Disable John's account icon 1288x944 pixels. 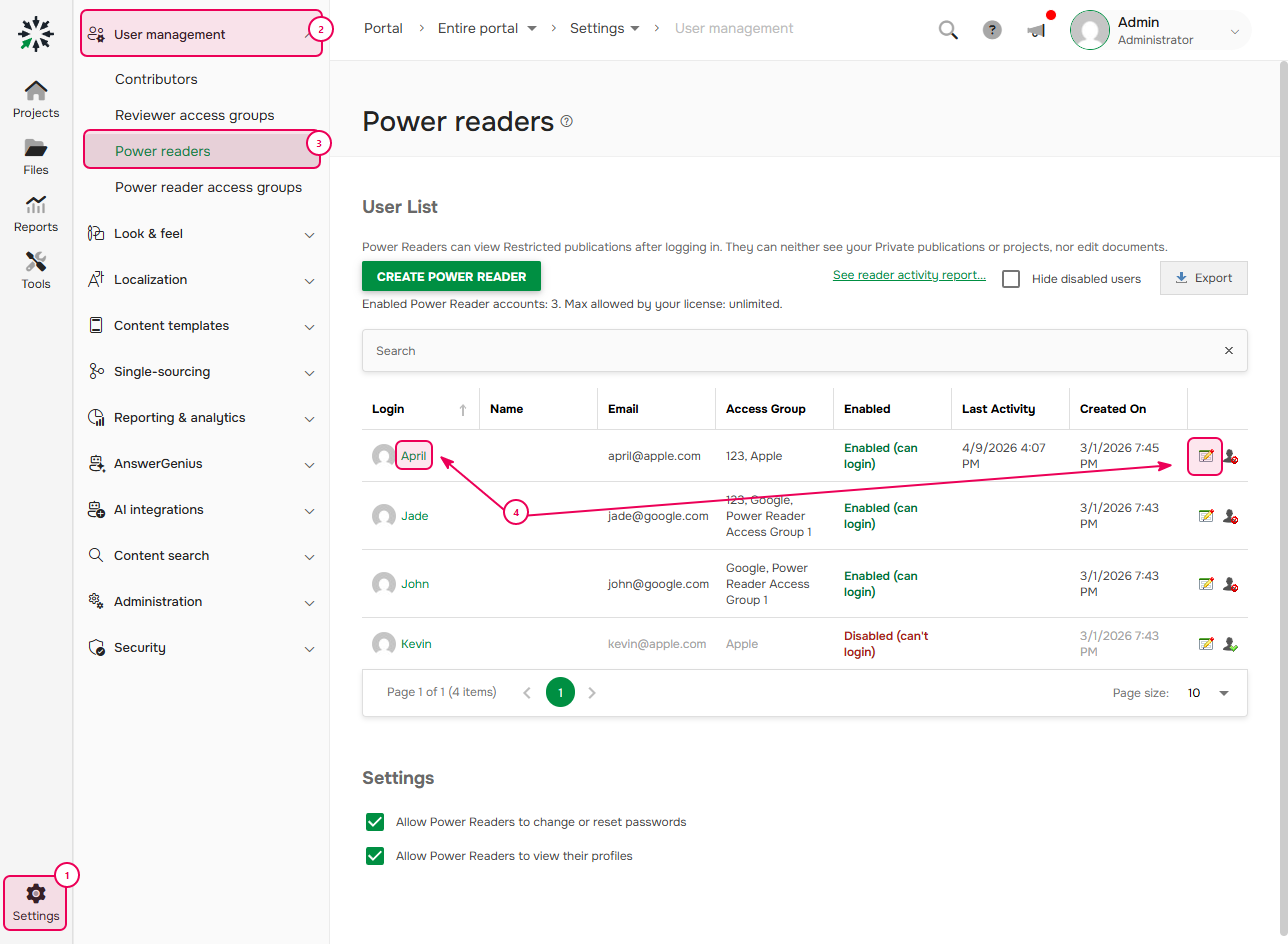tap(1231, 584)
